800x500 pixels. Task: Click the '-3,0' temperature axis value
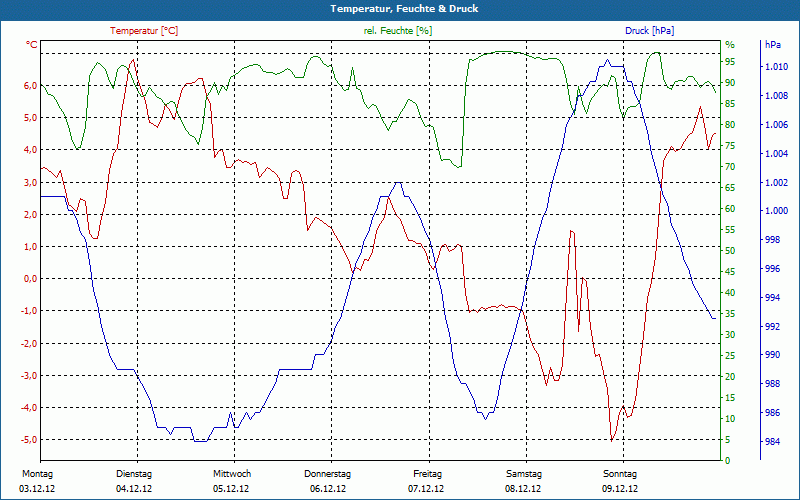coord(29,376)
